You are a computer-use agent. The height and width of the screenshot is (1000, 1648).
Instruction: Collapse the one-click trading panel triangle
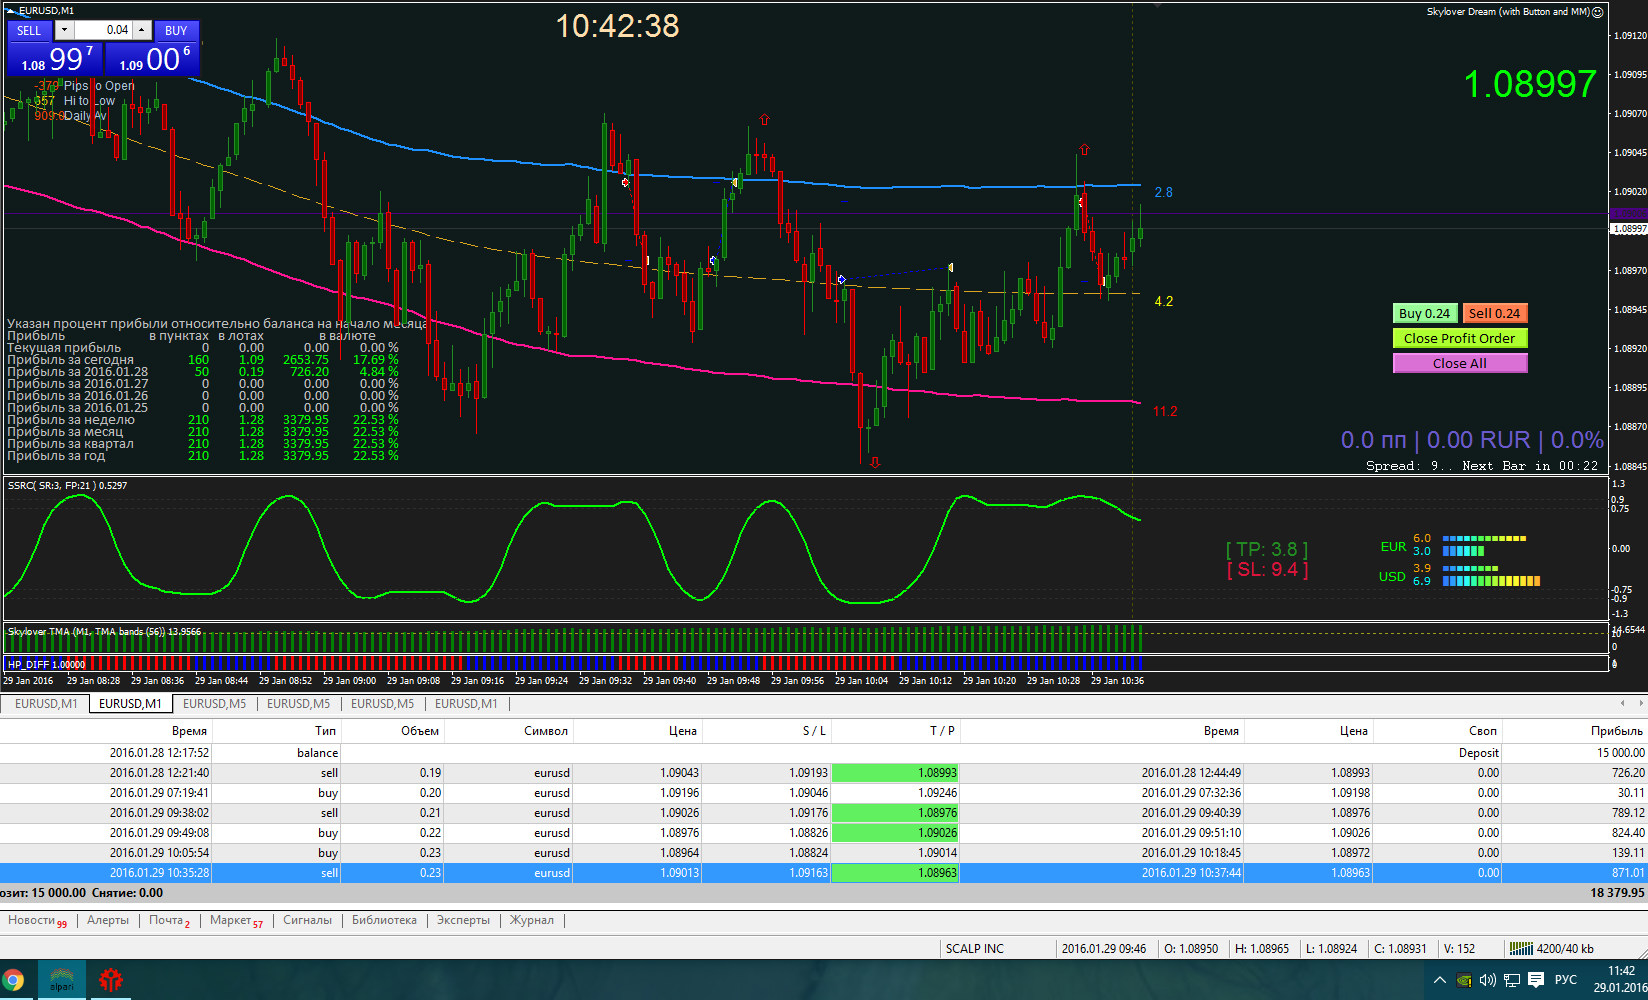[x=11, y=10]
